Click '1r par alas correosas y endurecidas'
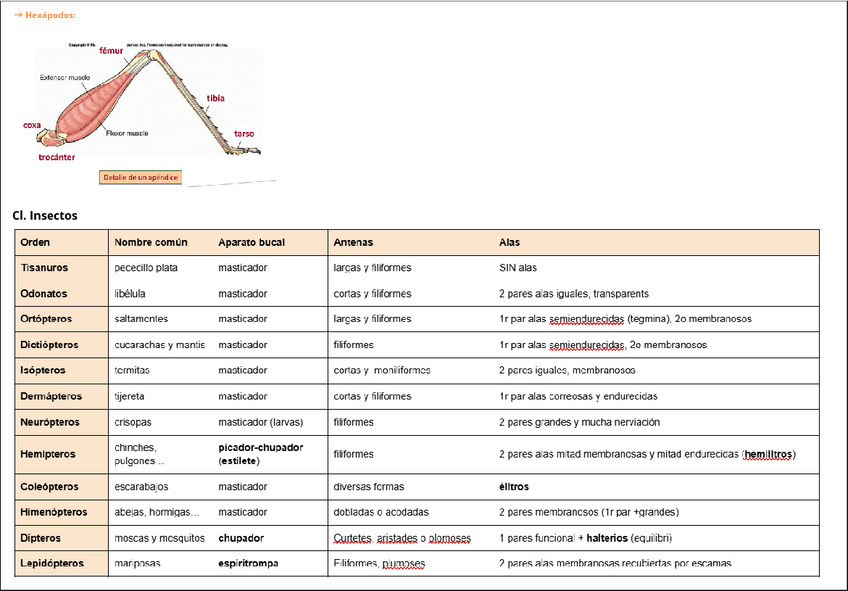The height and width of the screenshot is (591, 848). click(x=578, y=396)
